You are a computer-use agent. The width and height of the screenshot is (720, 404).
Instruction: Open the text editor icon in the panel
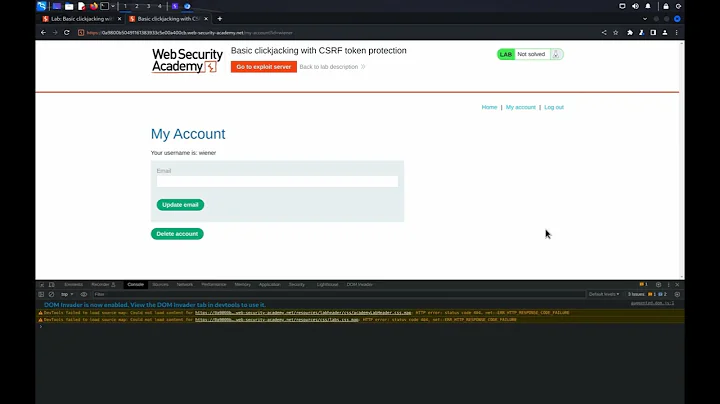coord(81,6)
